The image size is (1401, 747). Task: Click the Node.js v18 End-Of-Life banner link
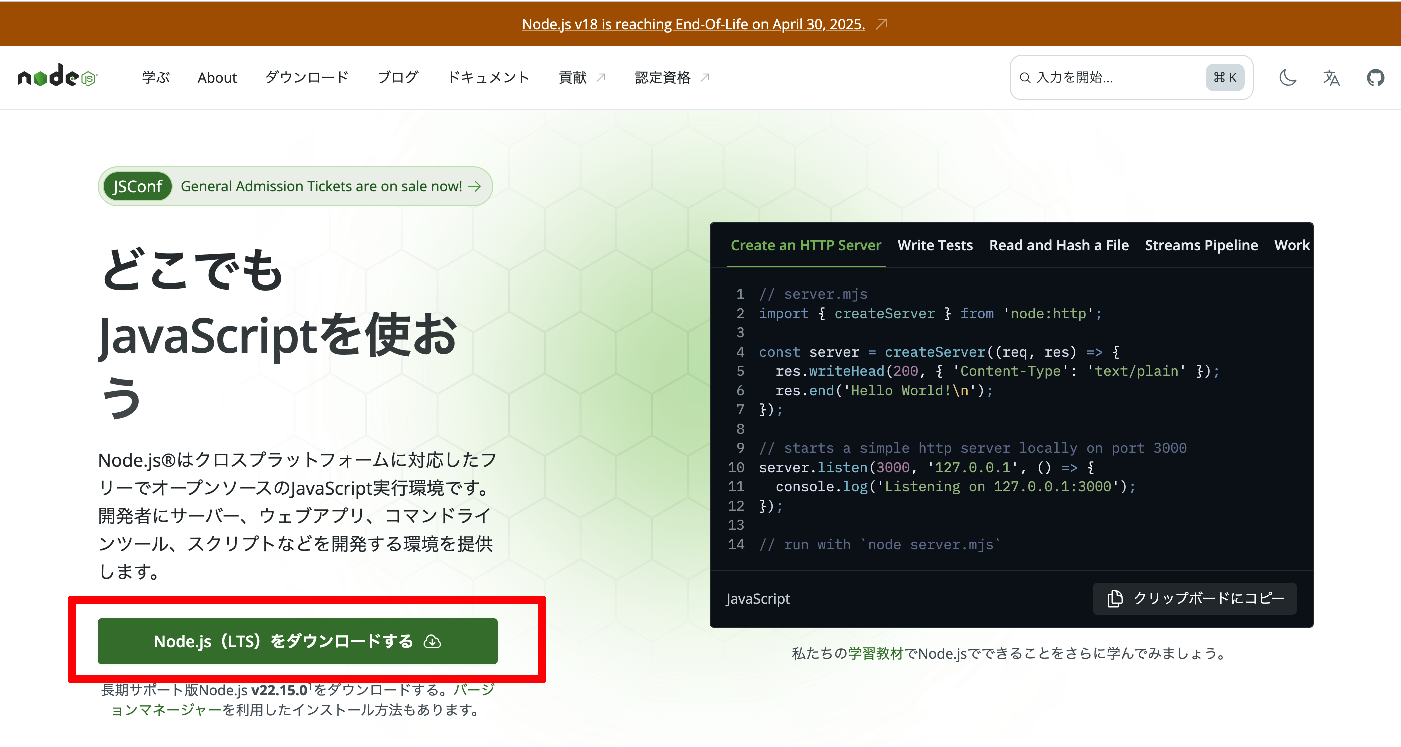[693, 24]
